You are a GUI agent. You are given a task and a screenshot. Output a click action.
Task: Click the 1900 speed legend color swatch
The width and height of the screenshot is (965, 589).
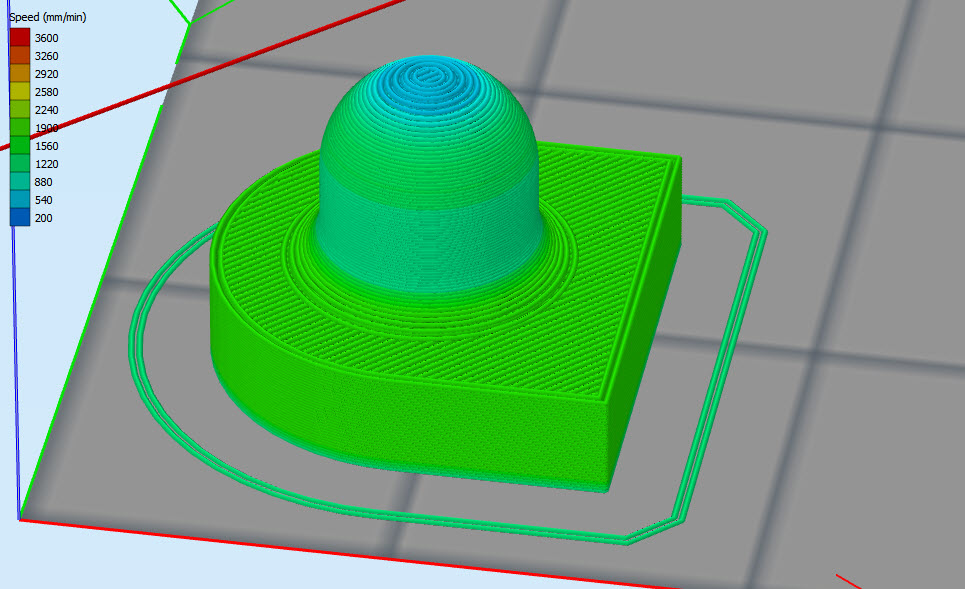tap(20, 127)
